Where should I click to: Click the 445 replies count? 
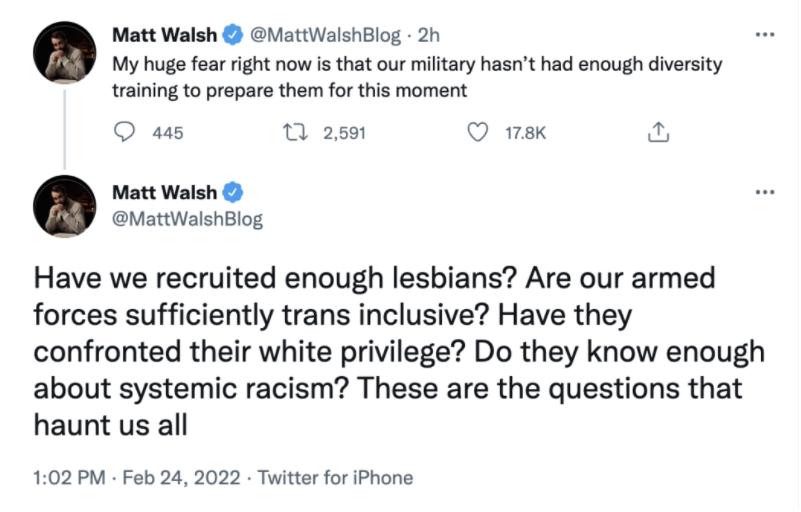(x=168, y=133)
